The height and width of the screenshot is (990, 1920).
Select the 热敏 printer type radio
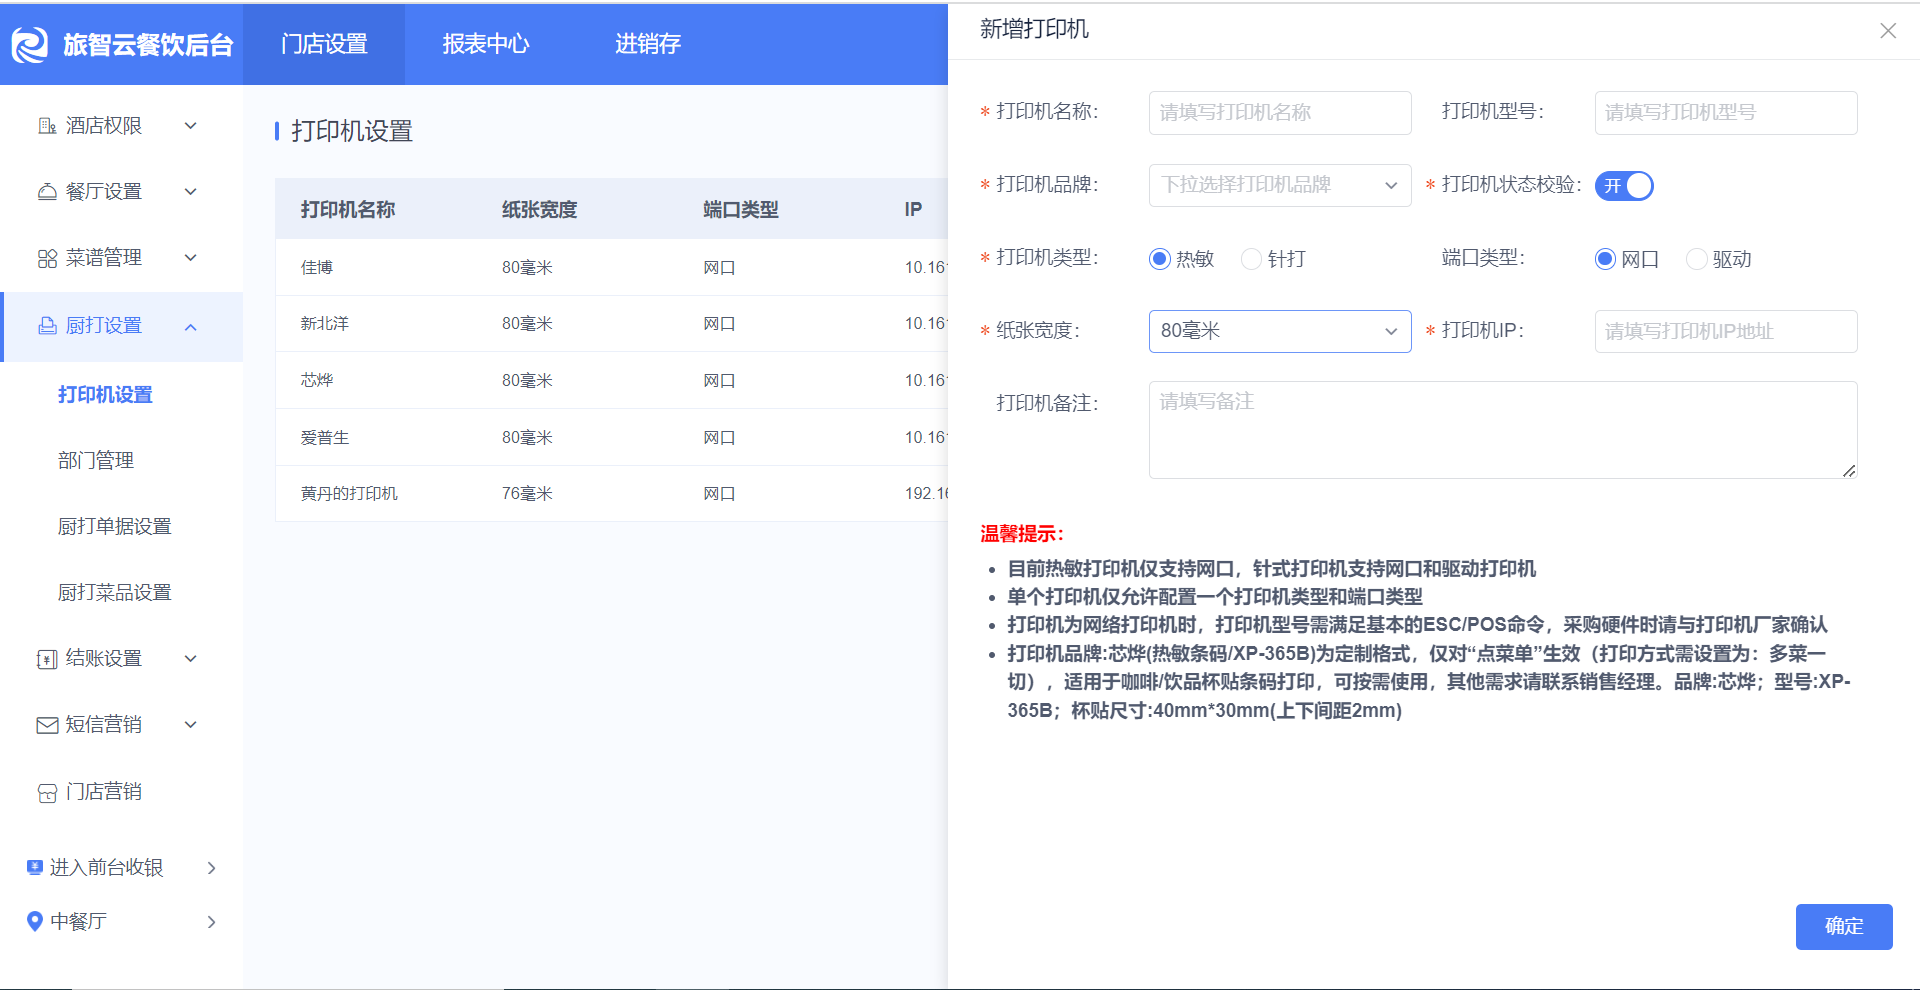(x=1160, y=259)
